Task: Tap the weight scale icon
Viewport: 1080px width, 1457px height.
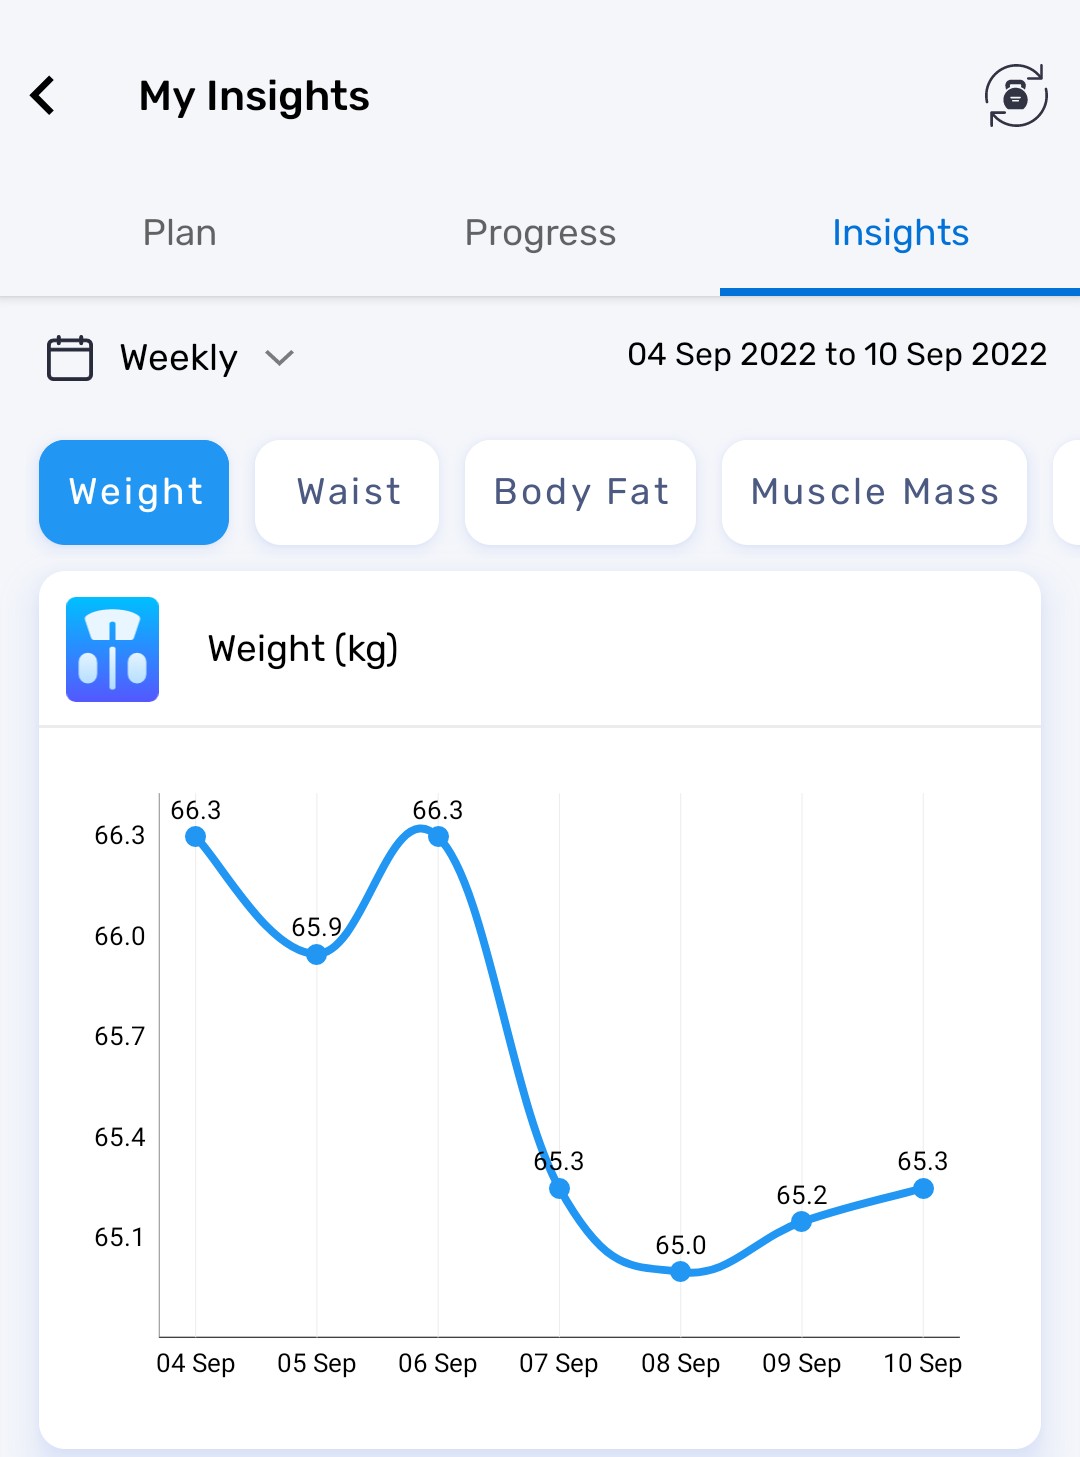Action: (112, 649)
